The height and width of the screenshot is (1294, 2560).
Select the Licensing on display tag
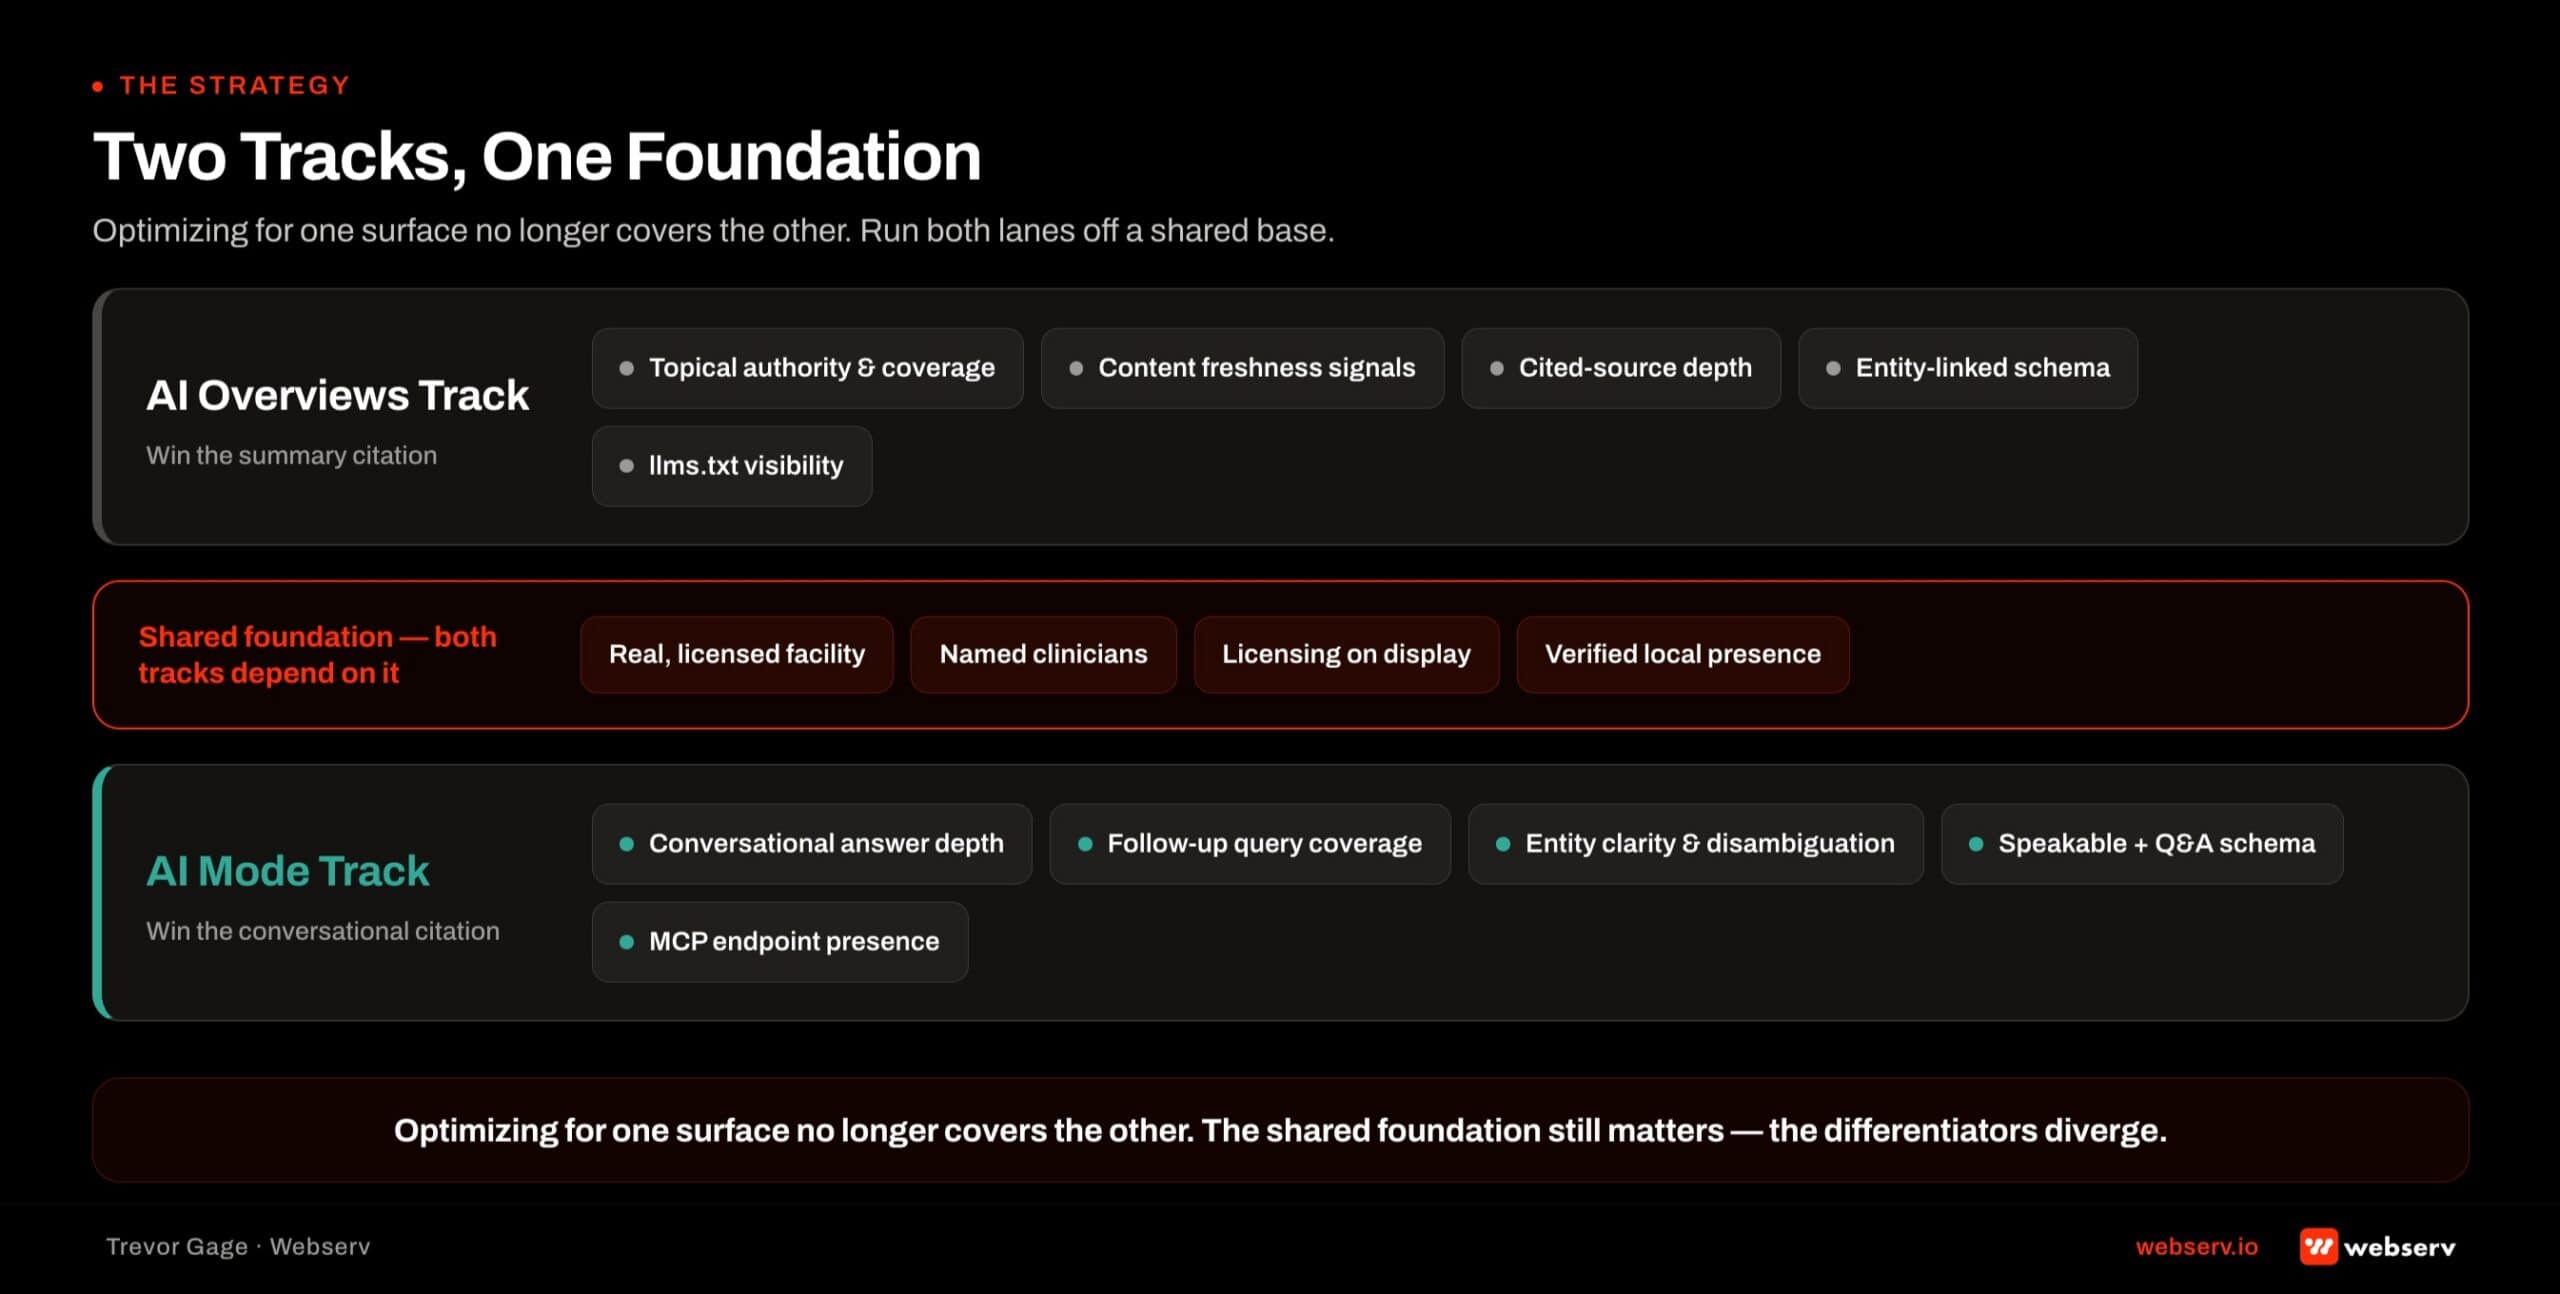click(1346, 654)
